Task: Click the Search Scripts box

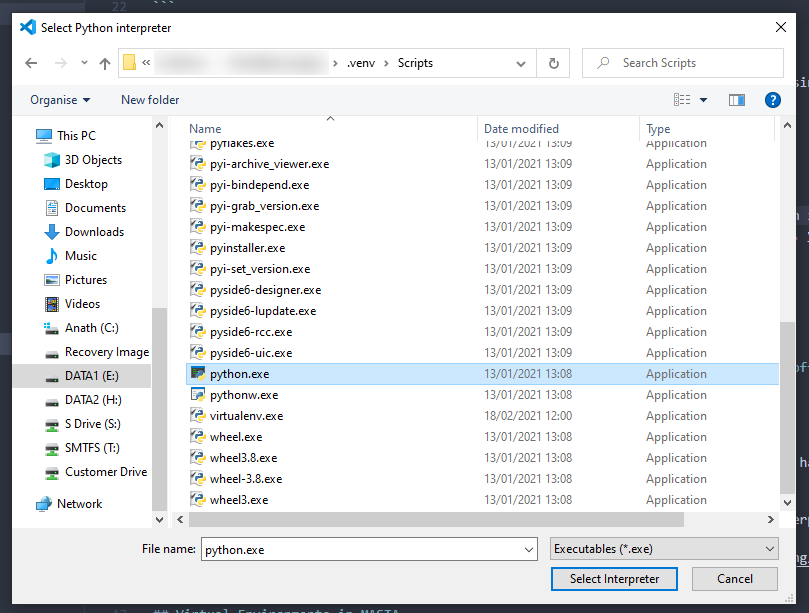Action: tap(683, 63)
